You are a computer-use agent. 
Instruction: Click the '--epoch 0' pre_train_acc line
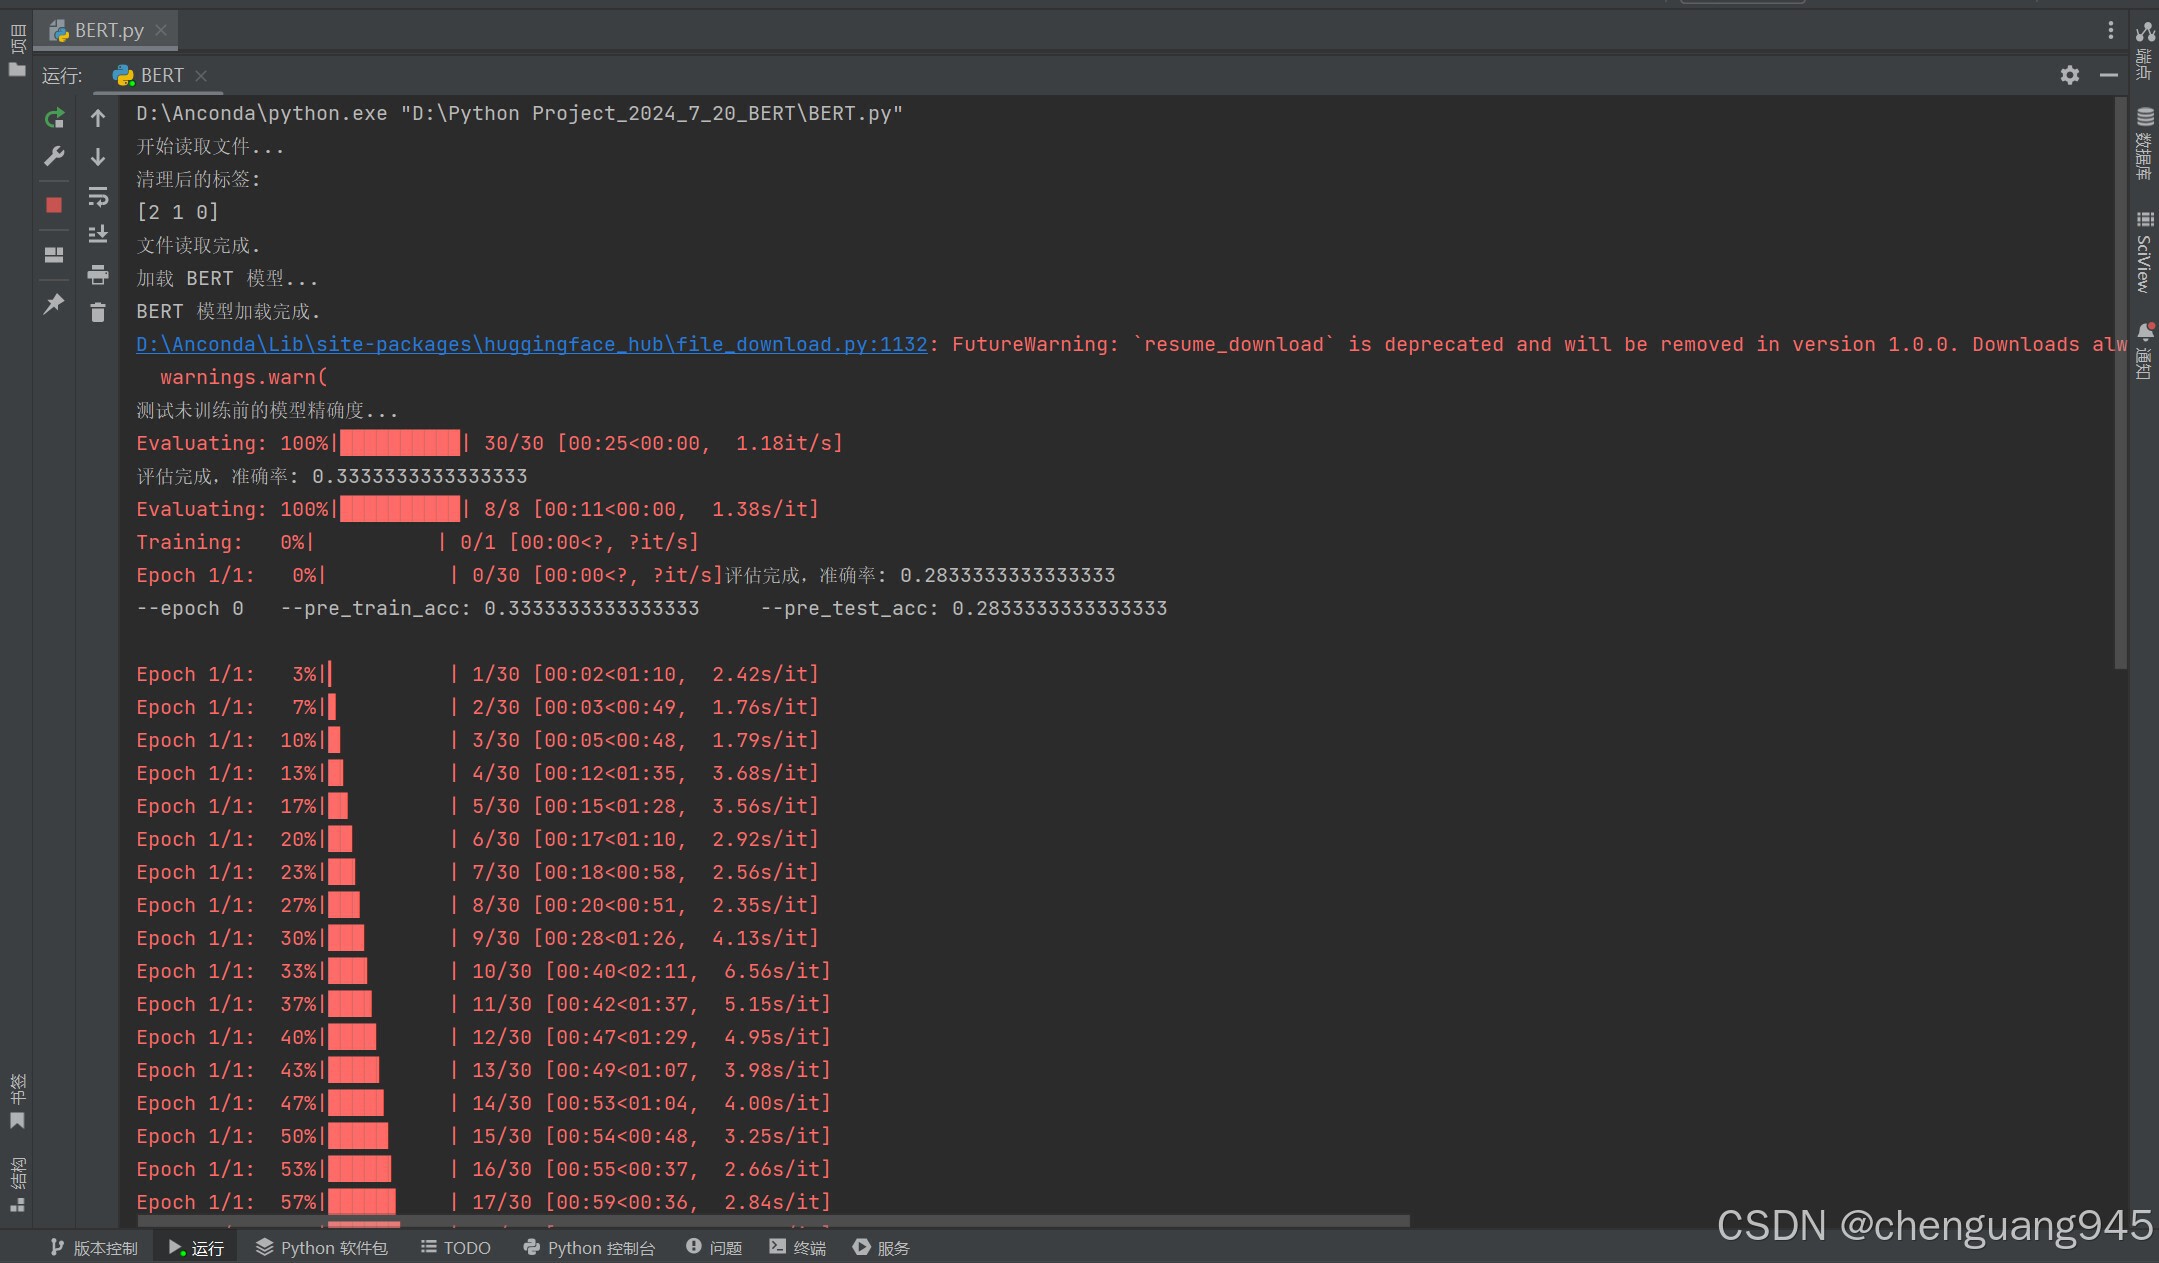(651, 608)
